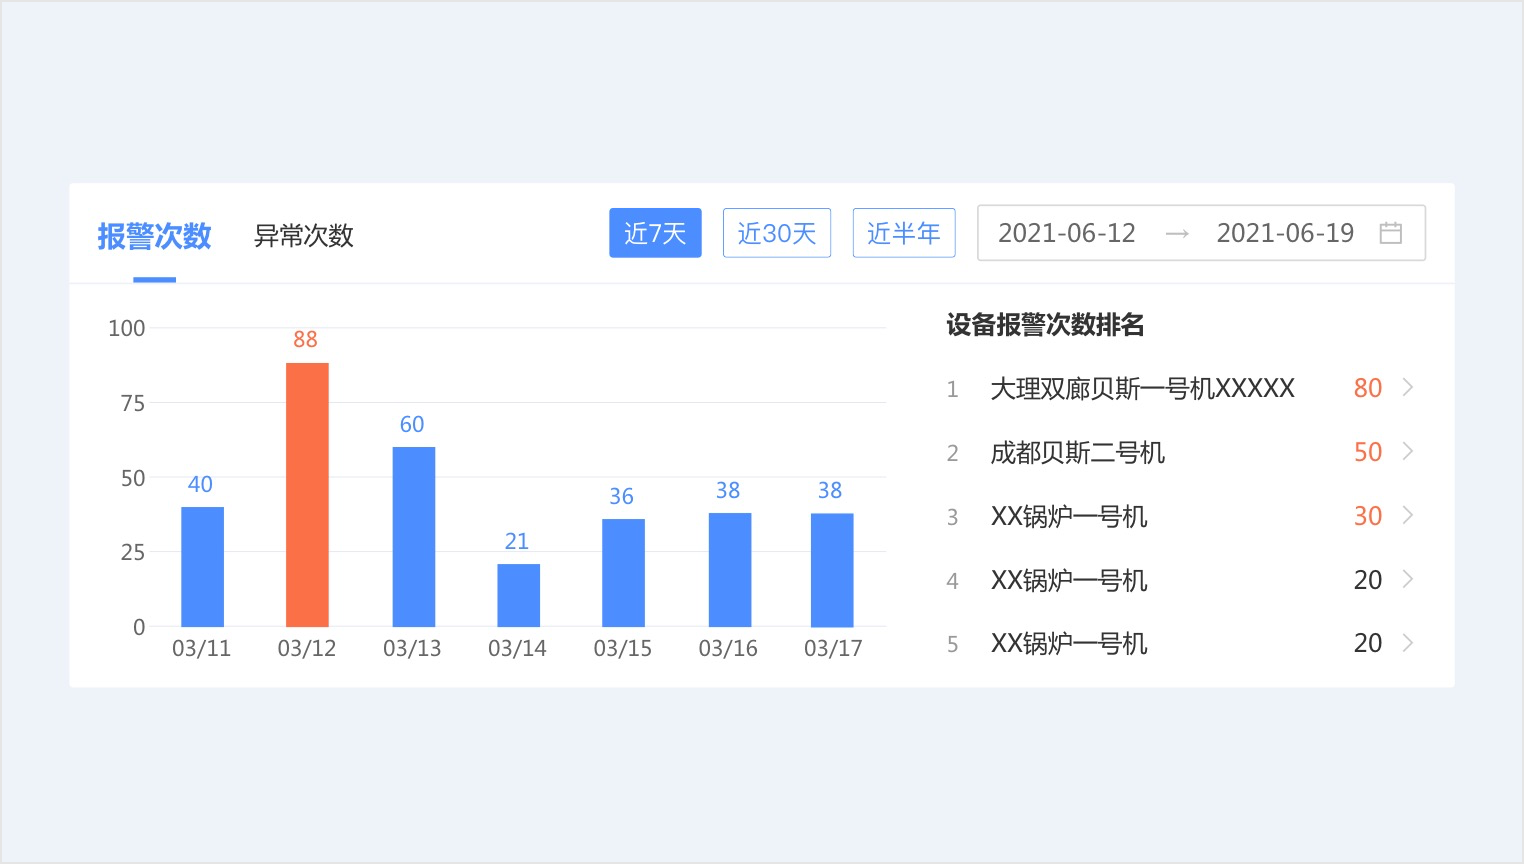Select the 近30天 filter button
Image resolution: width=1524 pixels, height=864 pixels.
click(777, 233)
